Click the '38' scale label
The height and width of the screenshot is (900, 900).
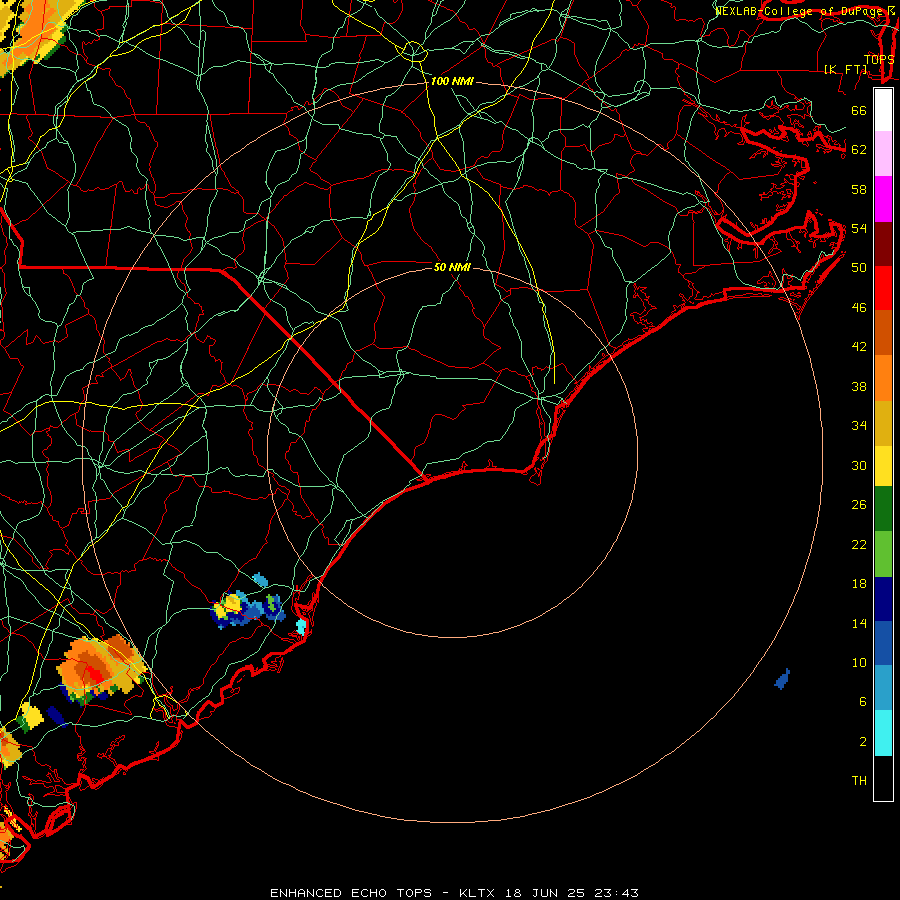(x=859, y=387)
